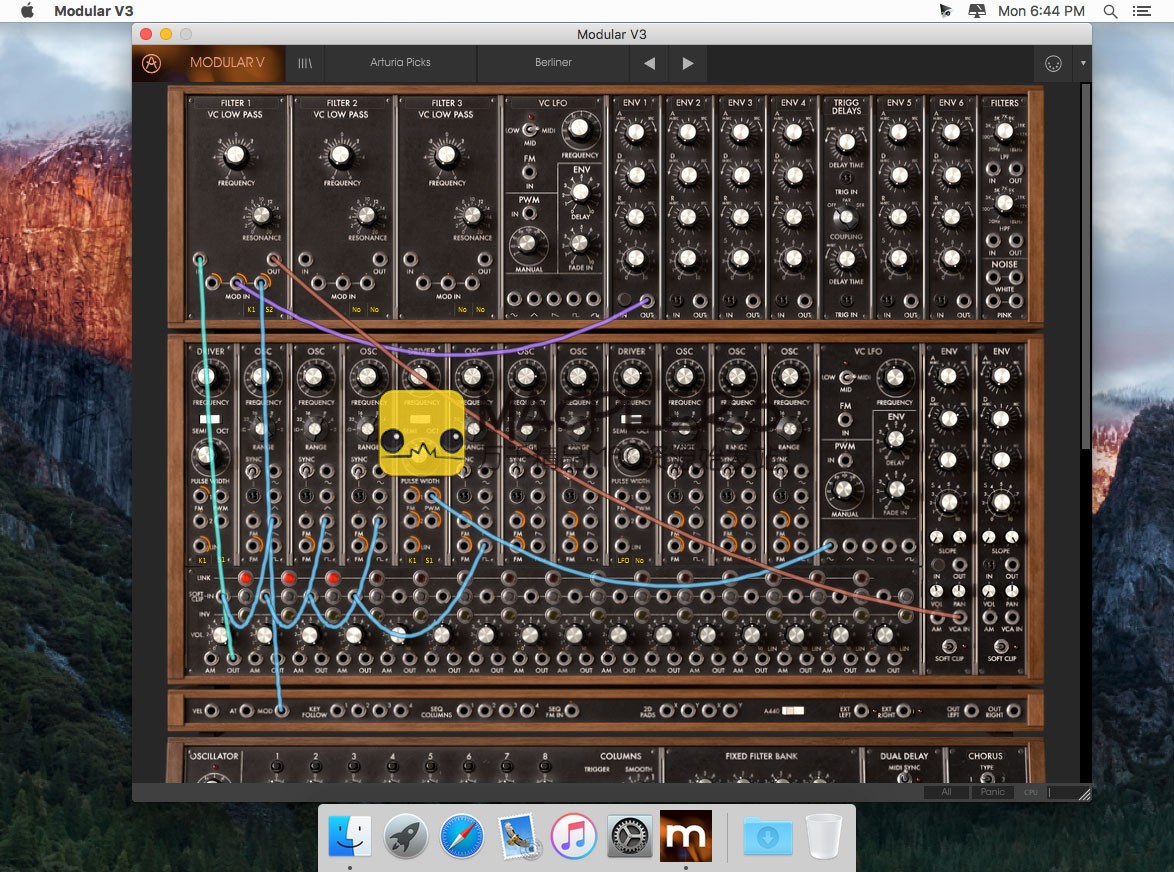Click the Arturia logo icon
1174x872 pixels.
pyautogui.click(x=151, y=63)
